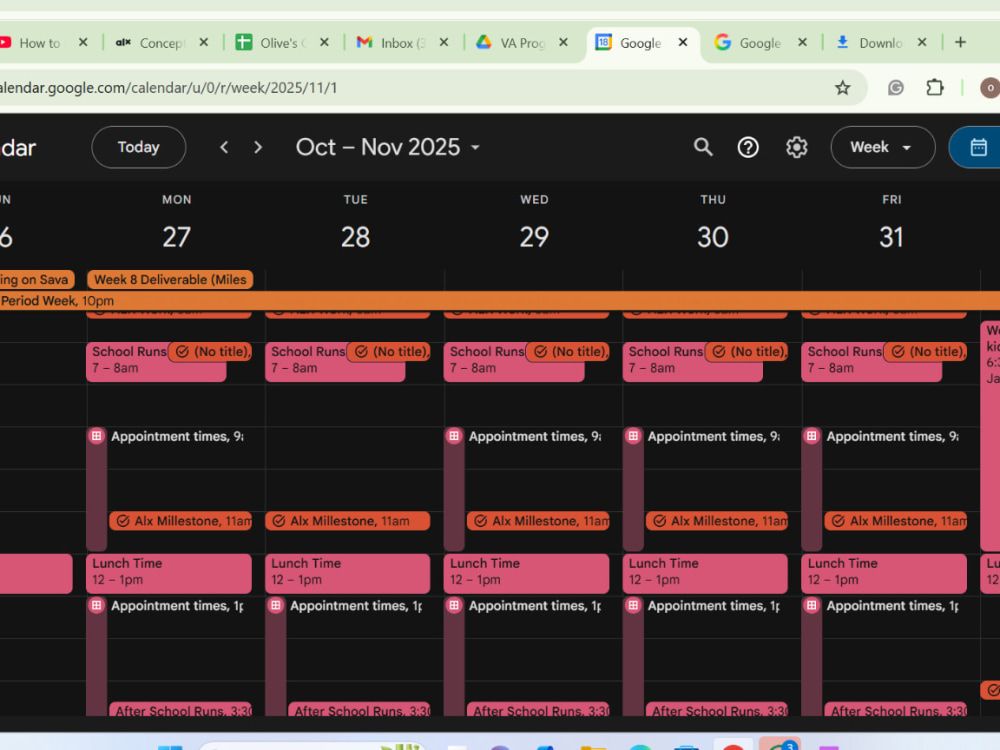Open Wednesday's (No title) task
The height and width of the screenshot is (750, 1000).
(568, 351)
